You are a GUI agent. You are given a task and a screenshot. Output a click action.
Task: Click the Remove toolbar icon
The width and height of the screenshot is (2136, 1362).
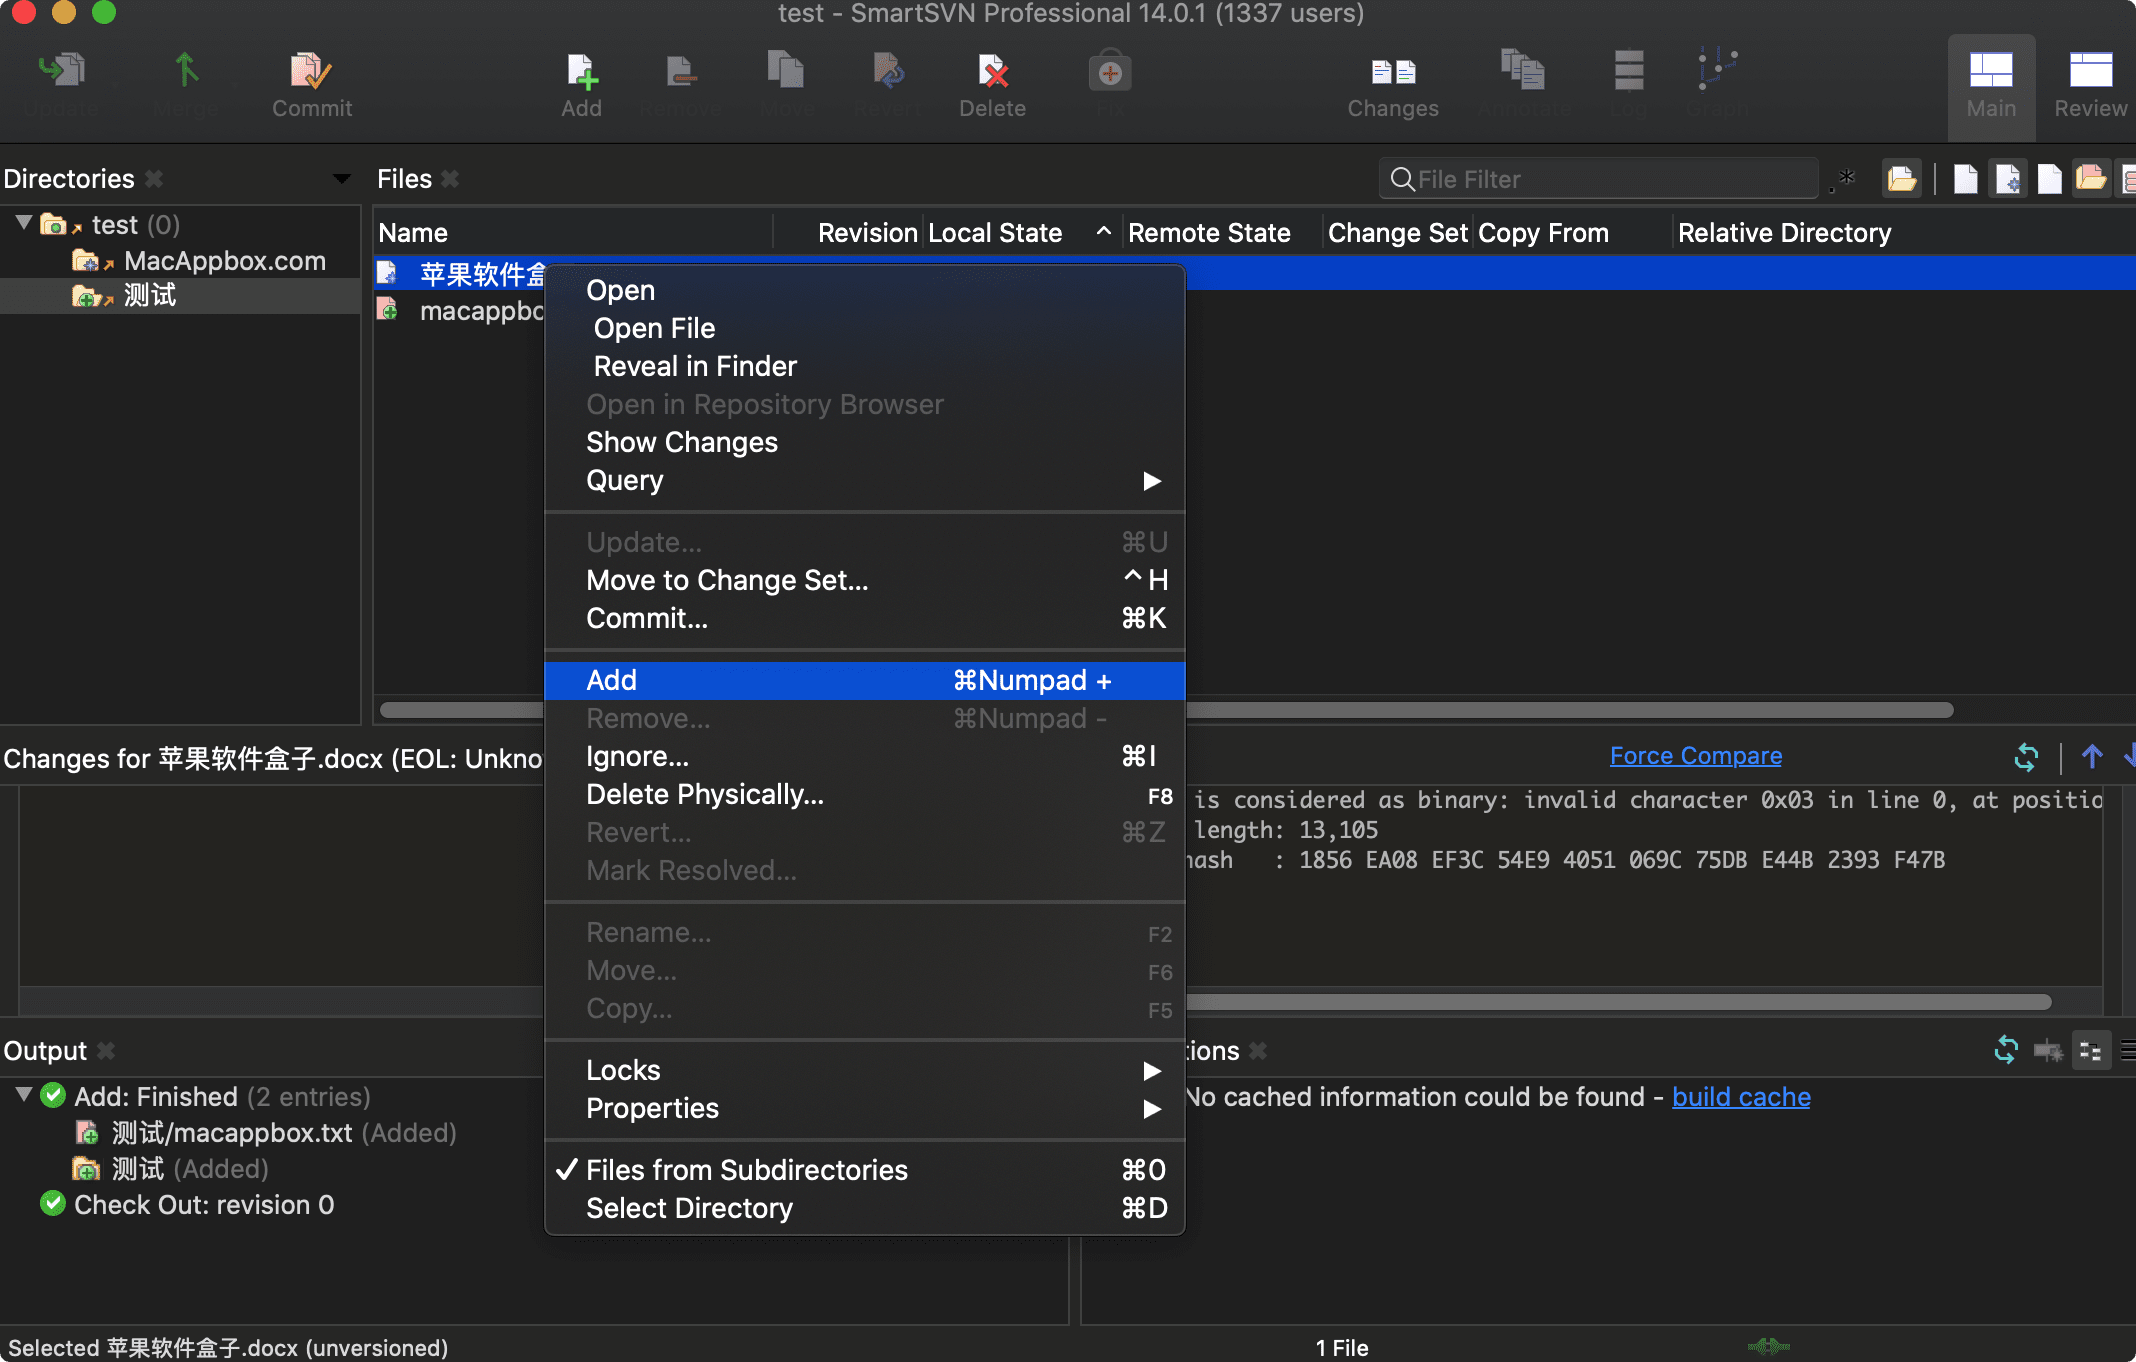680,85
